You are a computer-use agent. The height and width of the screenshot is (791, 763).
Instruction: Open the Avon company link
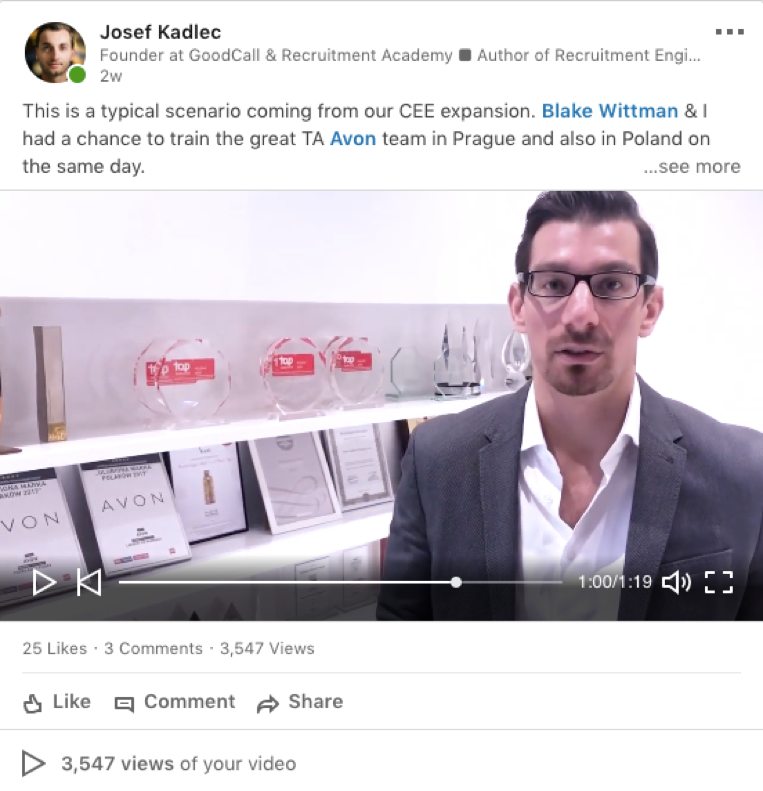click(x=353, y=139)
